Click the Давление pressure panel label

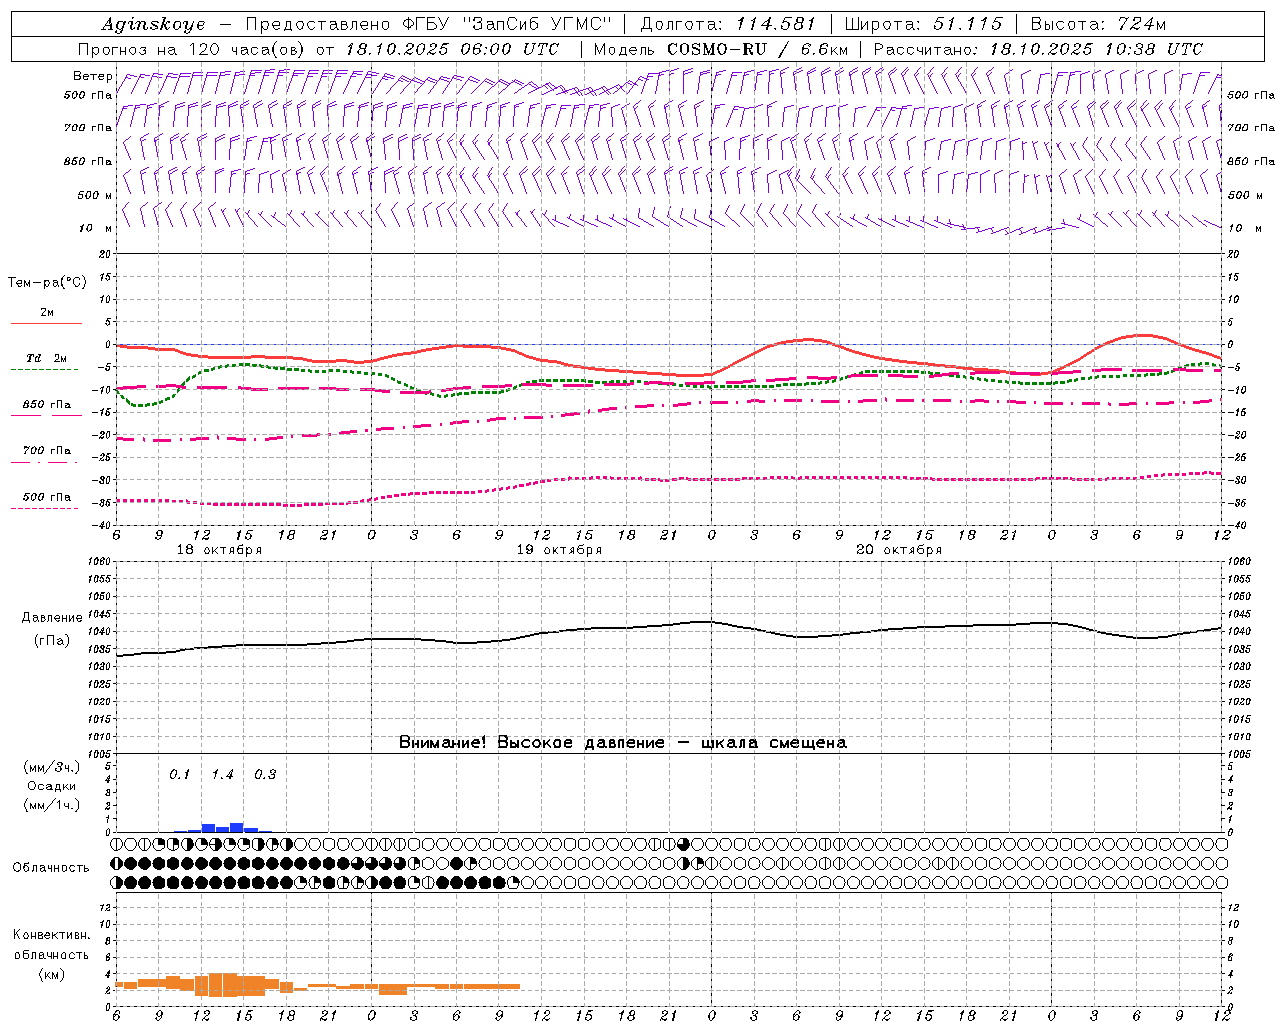[51, 618]
